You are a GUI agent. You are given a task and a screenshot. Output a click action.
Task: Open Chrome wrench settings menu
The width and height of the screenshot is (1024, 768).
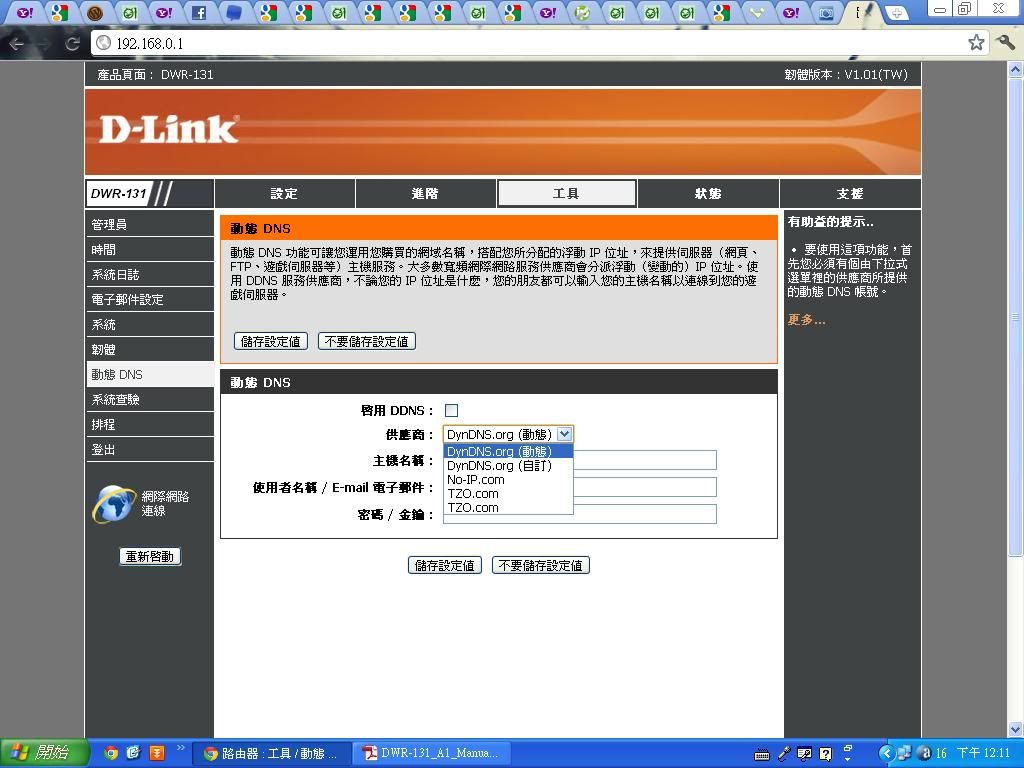[1005, 42]
